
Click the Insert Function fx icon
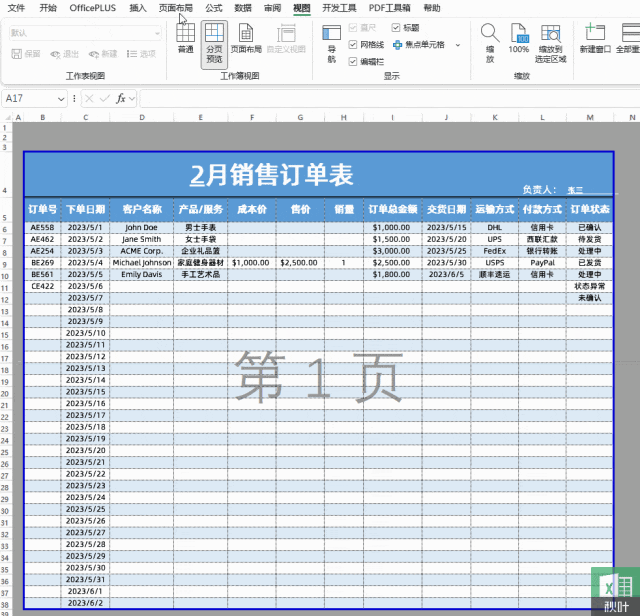[x=121, y=98]
